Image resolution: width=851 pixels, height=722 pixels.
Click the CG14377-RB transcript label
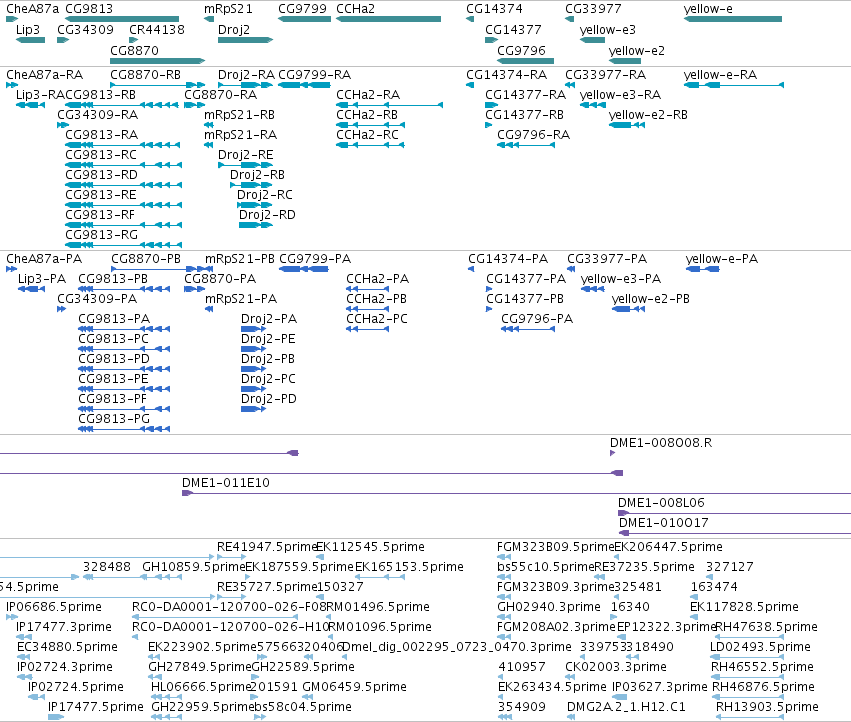524,115
